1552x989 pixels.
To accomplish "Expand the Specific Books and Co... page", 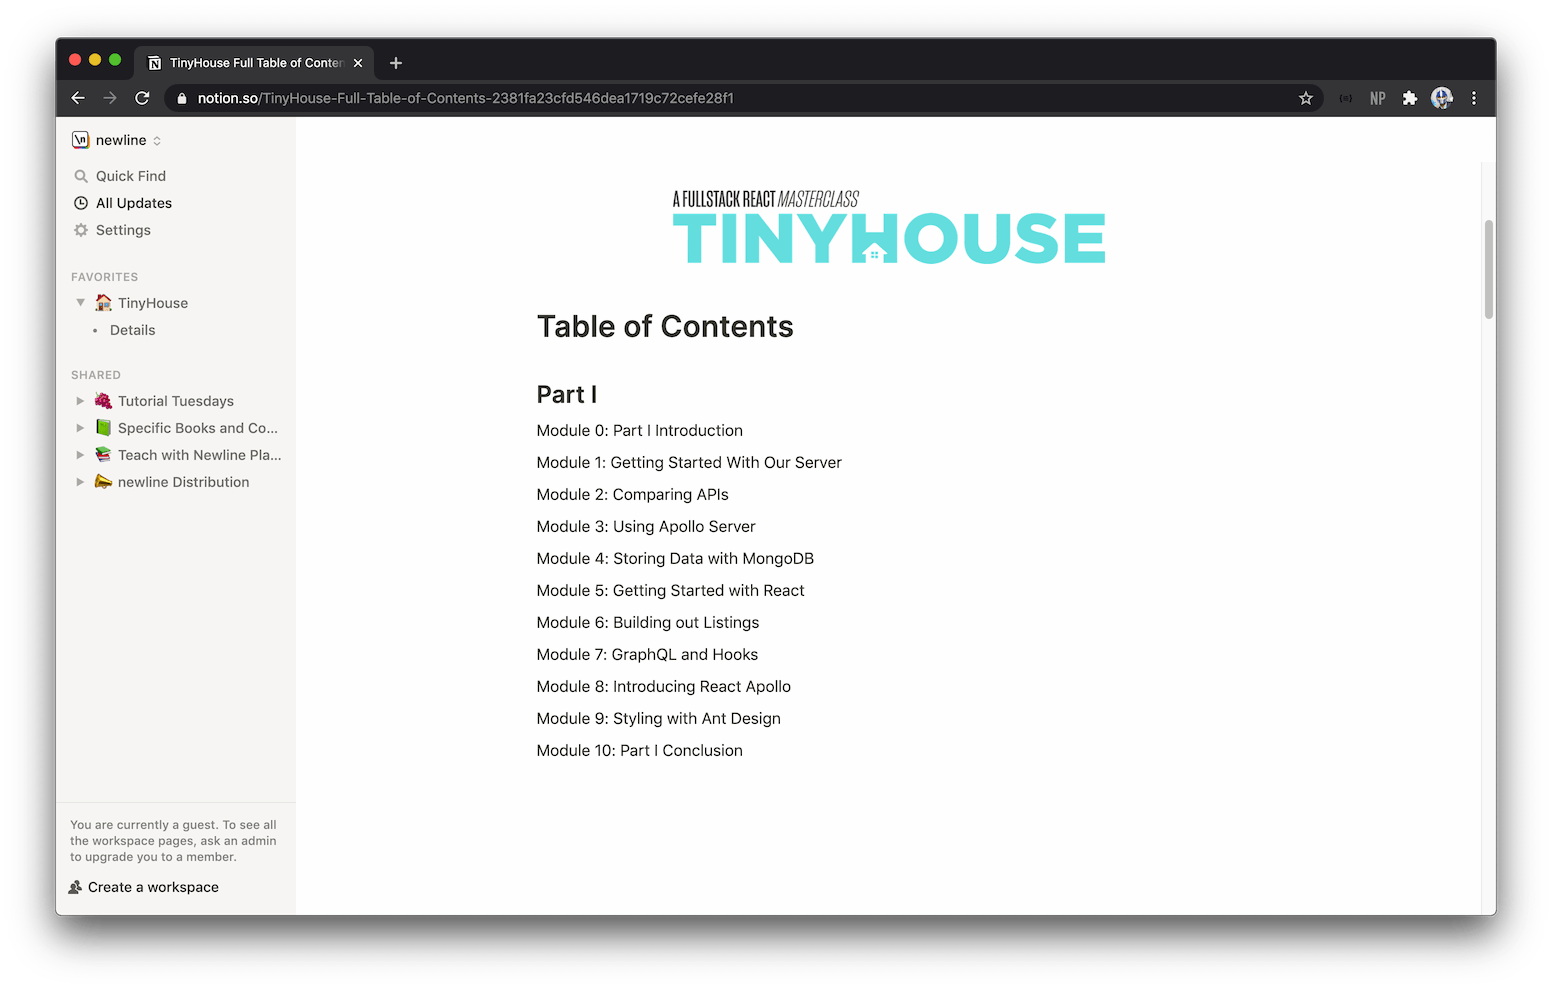I will 80,428.
